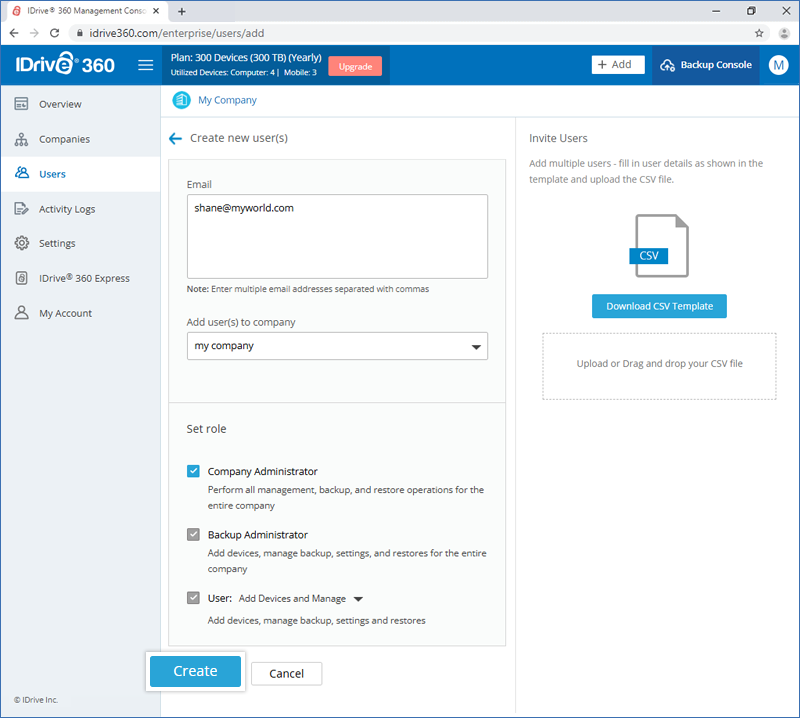This screenshot has height=718, width=800.
Task: Click the Users sidebar icon
Action: pyautogui.click(x=21, y=174)
